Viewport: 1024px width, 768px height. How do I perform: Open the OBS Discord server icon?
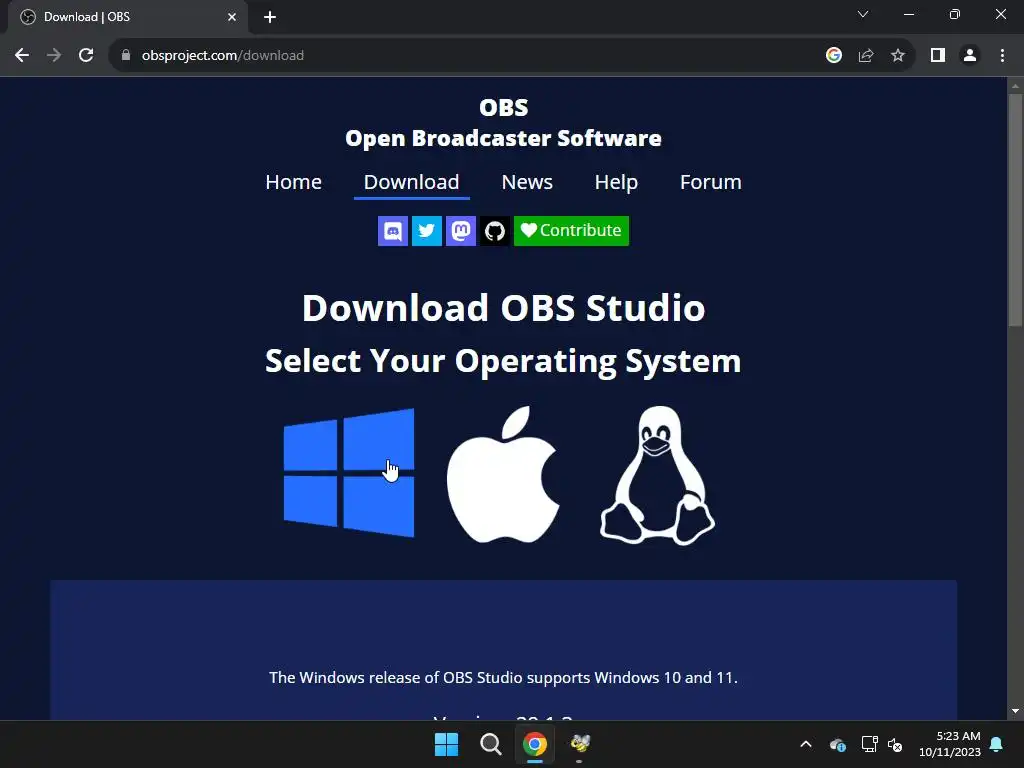pos(392,231)
